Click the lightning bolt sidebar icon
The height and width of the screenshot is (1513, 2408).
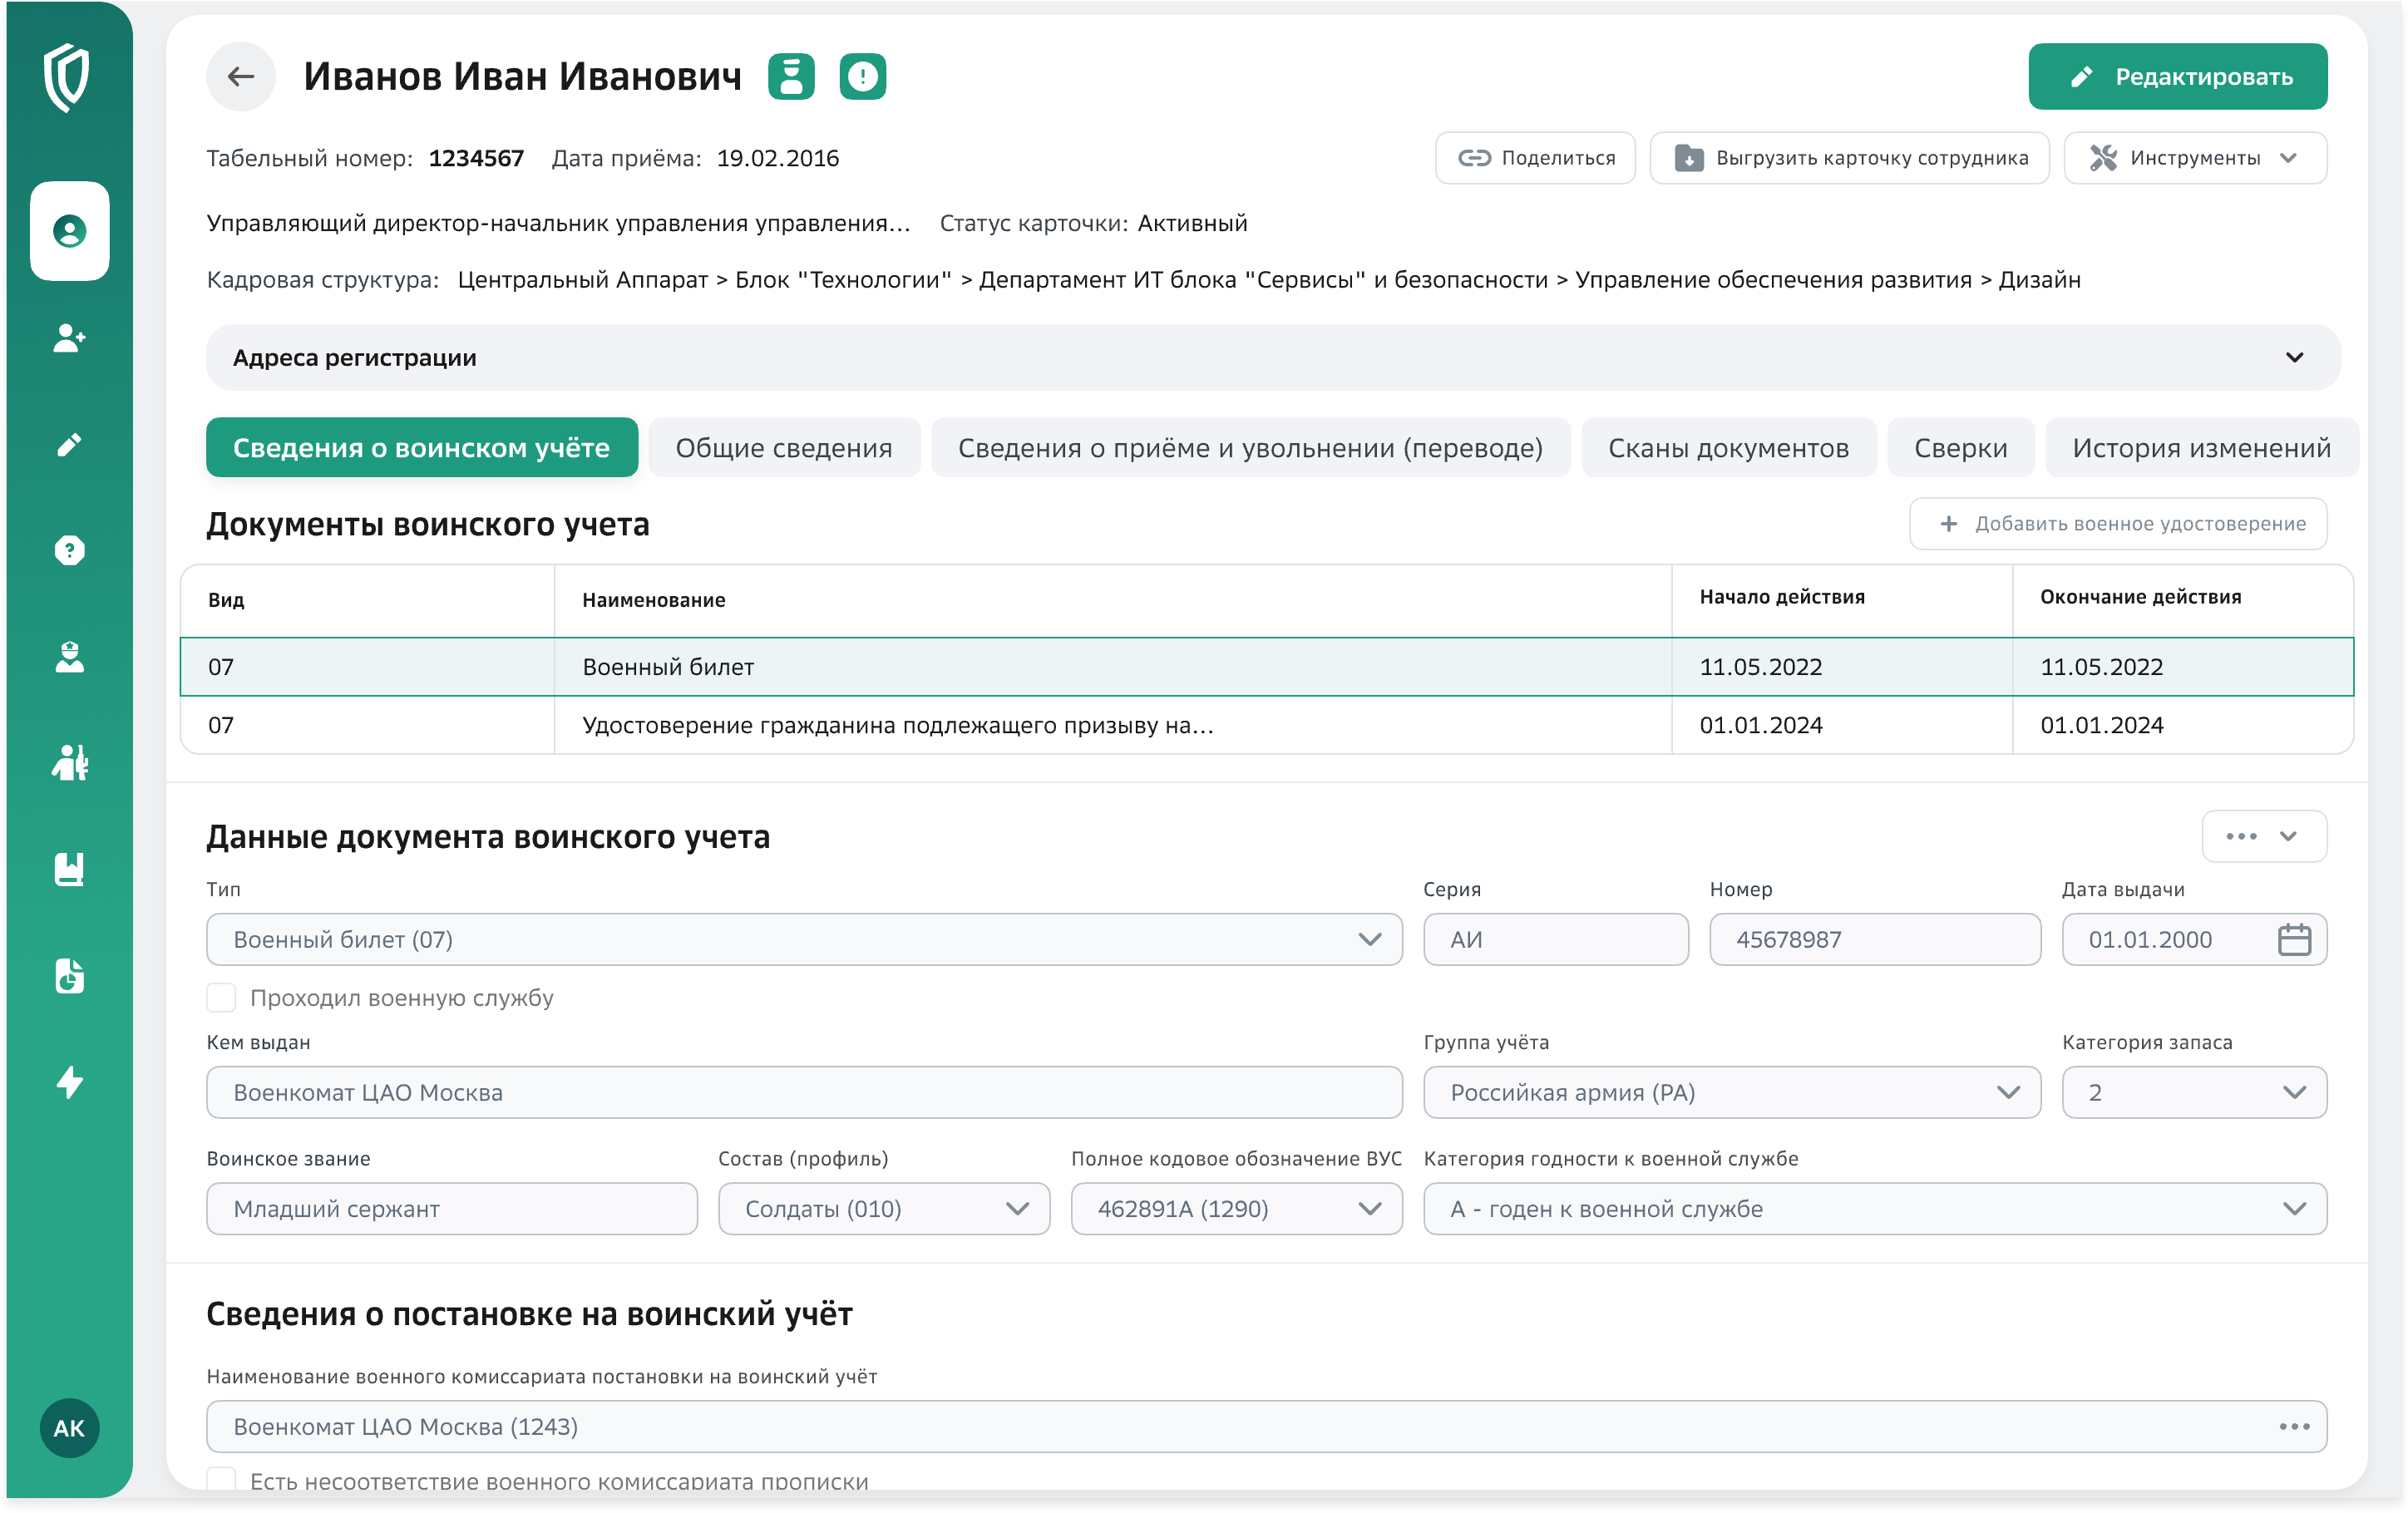(69, 1082)
